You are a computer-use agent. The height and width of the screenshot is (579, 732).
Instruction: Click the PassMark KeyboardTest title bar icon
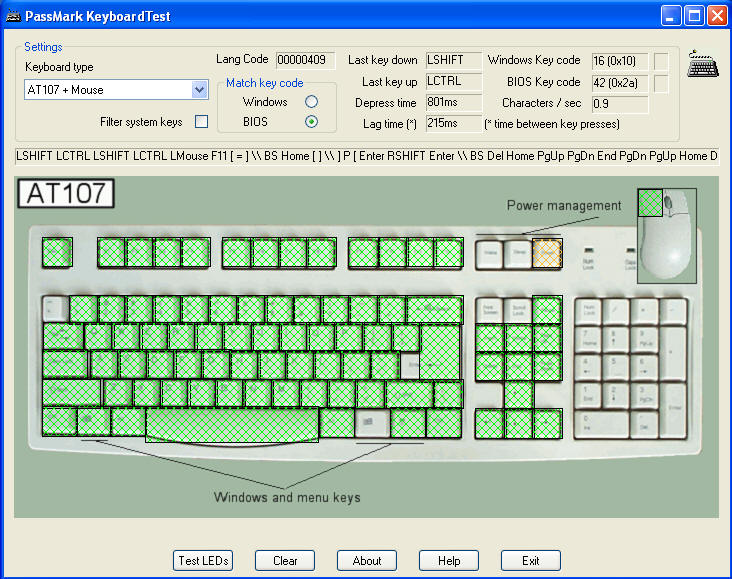[x=13, y=16]
